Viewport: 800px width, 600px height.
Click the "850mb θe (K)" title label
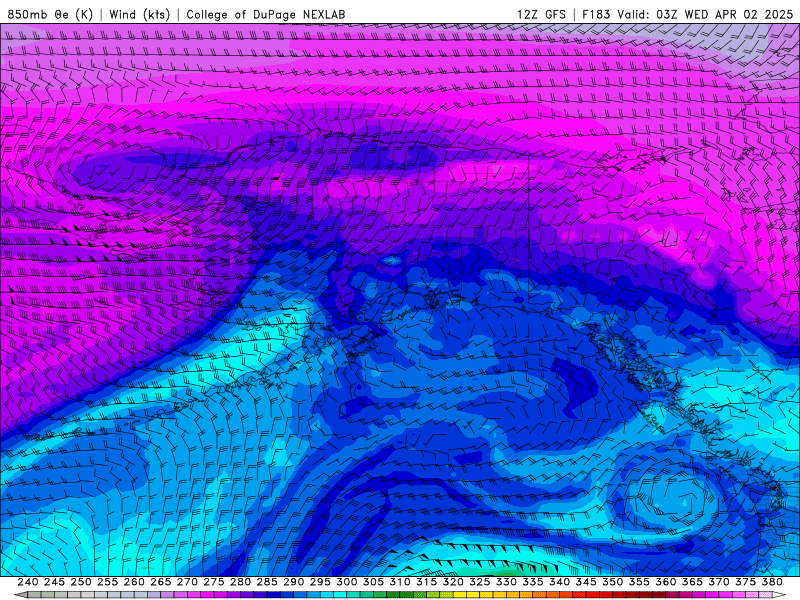(50, 14)
